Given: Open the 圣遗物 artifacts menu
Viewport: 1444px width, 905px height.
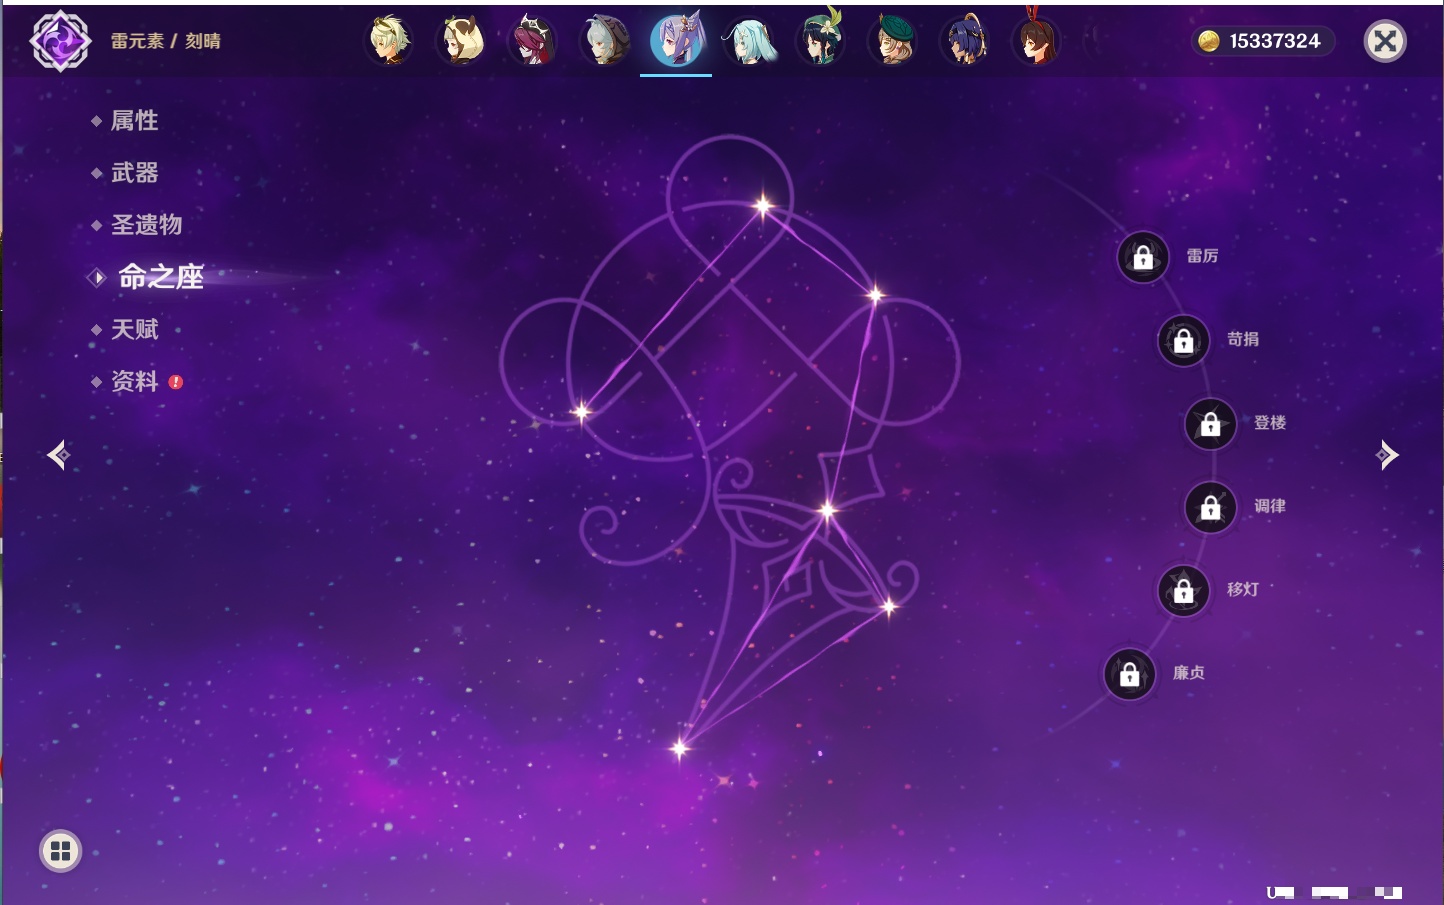Looking at the screenshot, I should 146,225.
